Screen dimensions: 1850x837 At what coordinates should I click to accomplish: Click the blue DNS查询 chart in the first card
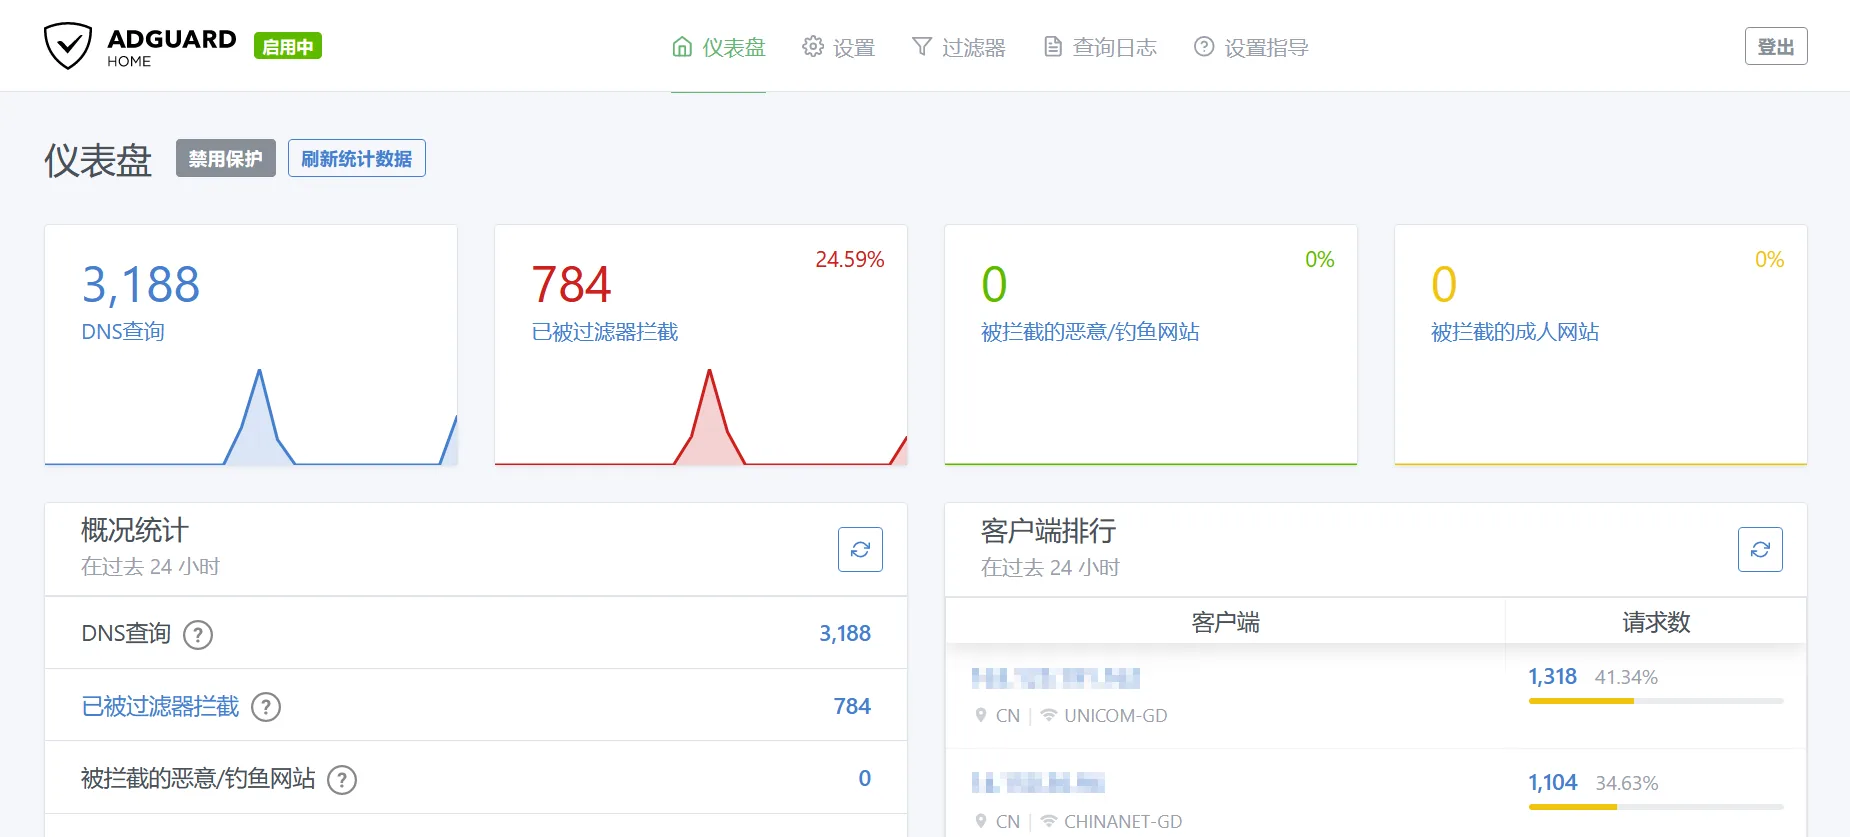(x=251, y=417)
